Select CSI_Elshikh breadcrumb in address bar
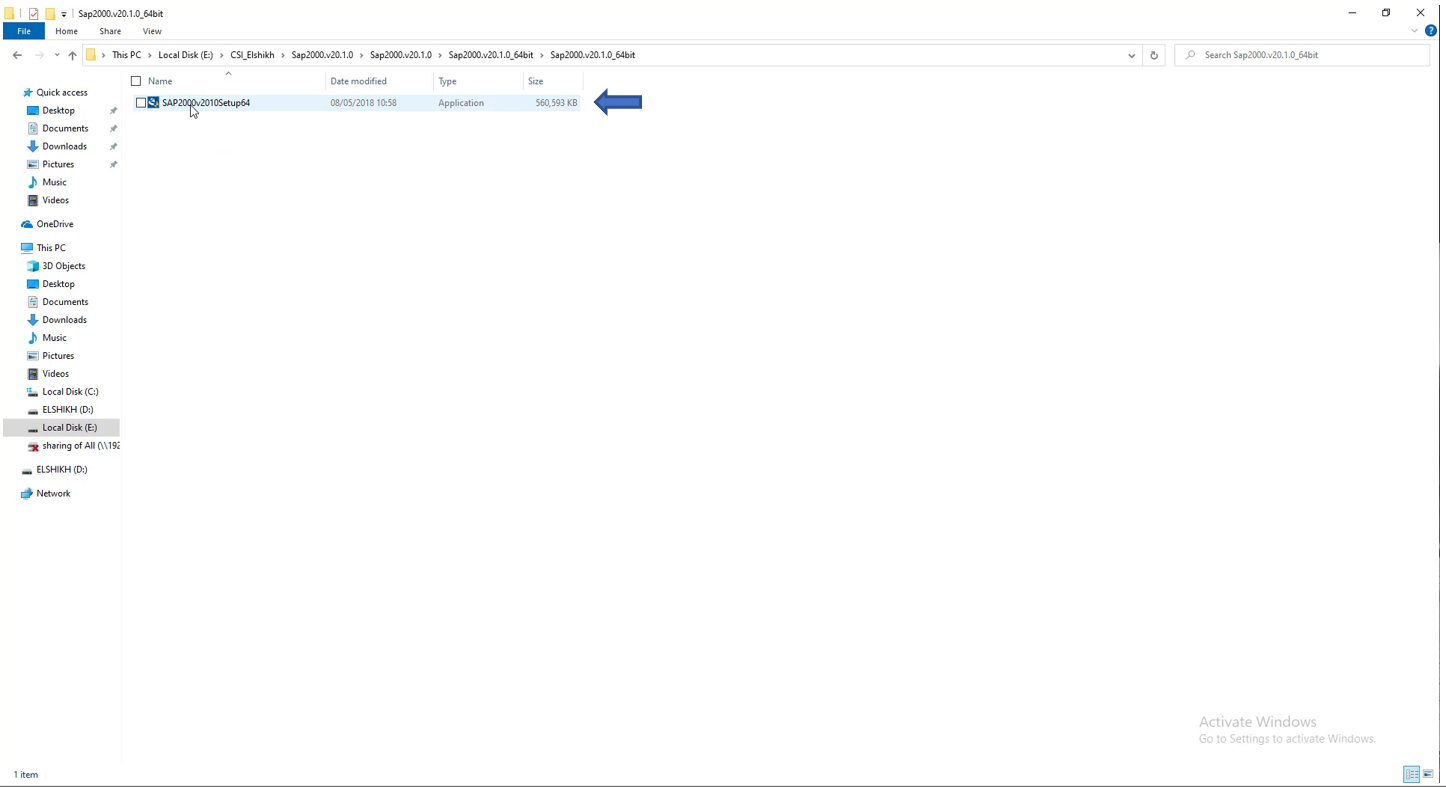 [x=252, y=55]
